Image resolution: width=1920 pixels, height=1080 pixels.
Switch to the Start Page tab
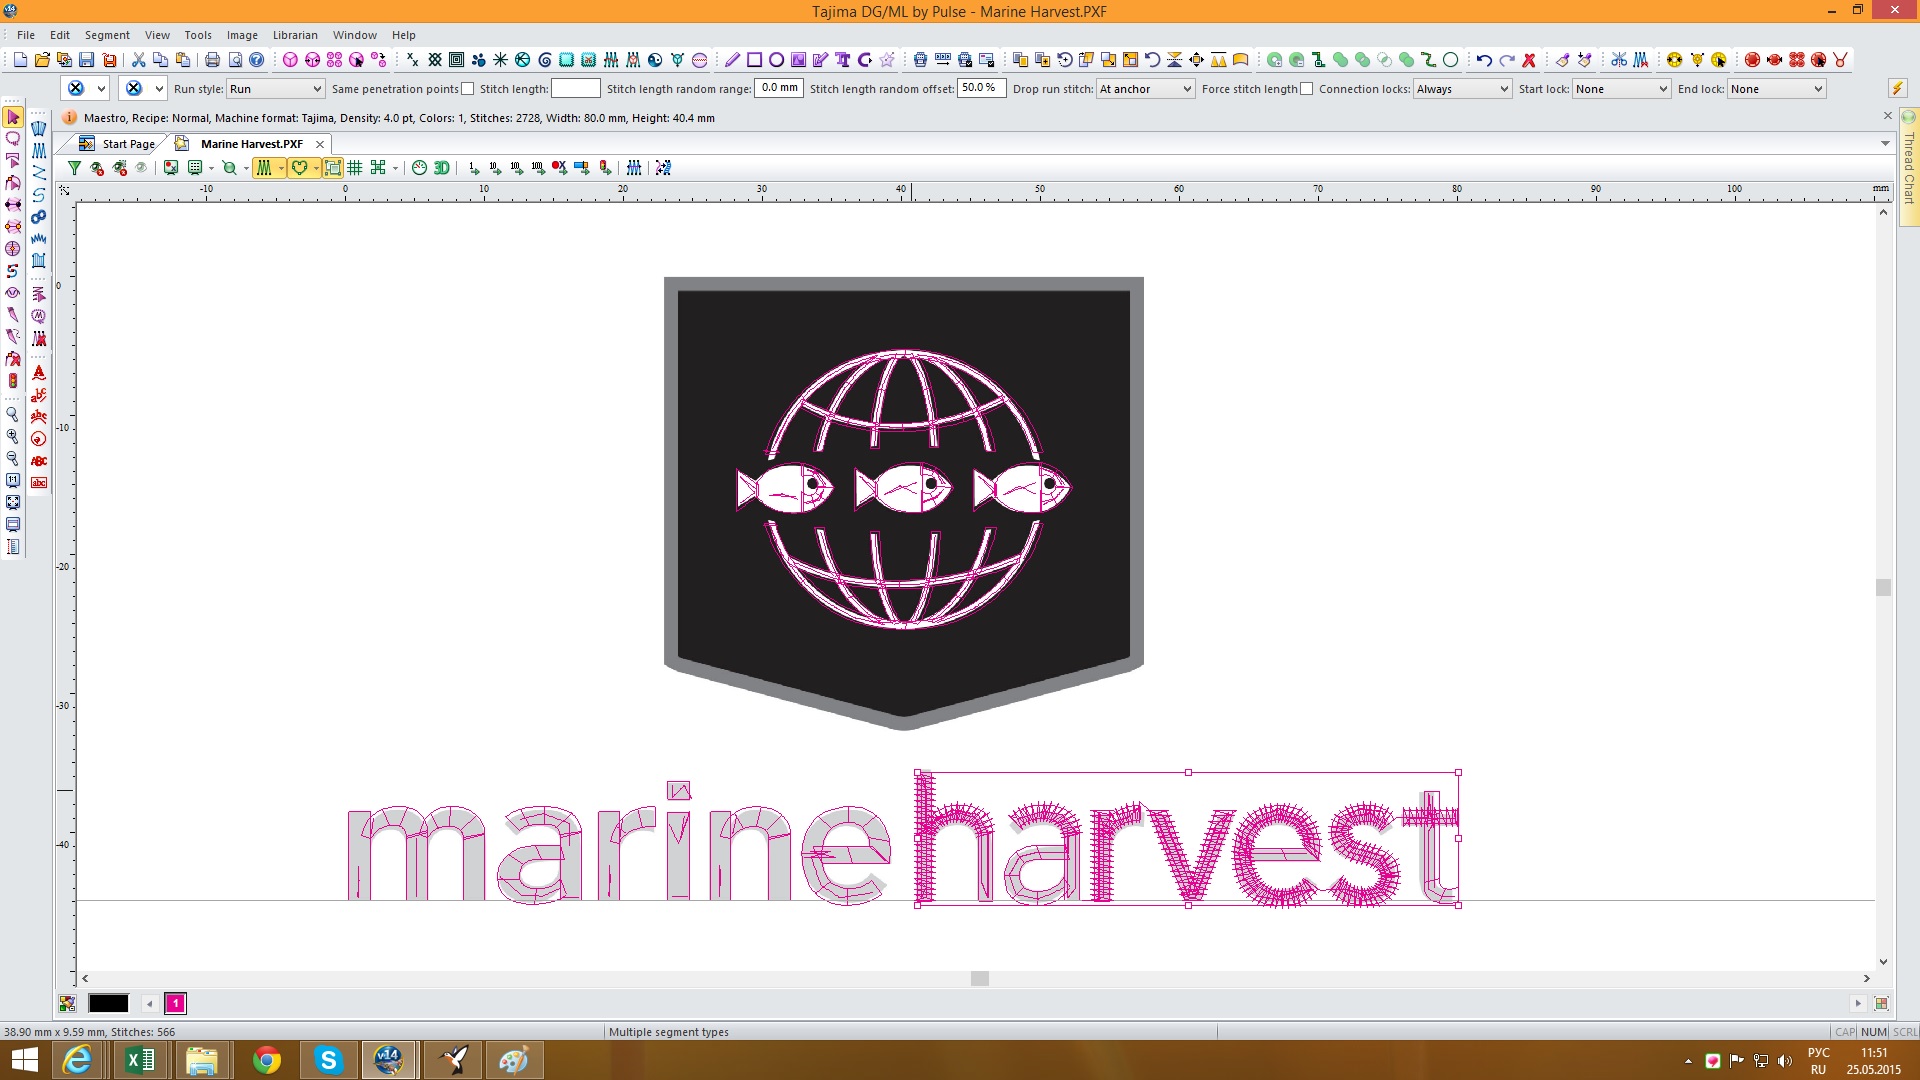click(118, 144)
